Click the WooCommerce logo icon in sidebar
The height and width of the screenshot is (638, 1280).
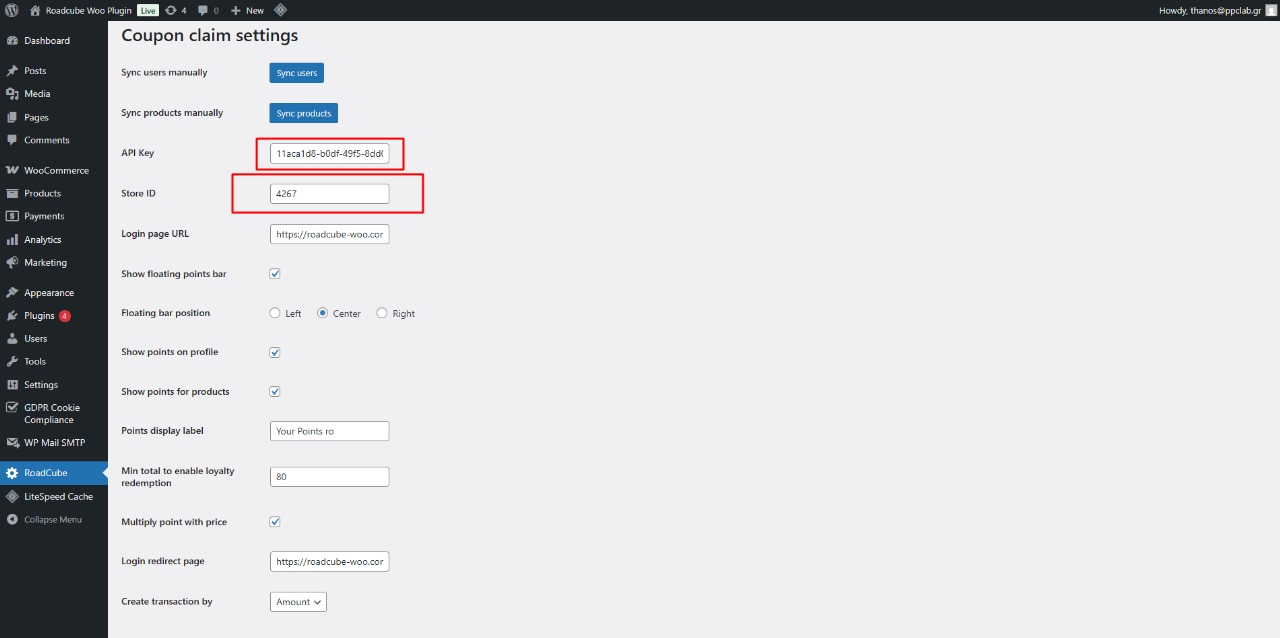click(x=12, y=170)
